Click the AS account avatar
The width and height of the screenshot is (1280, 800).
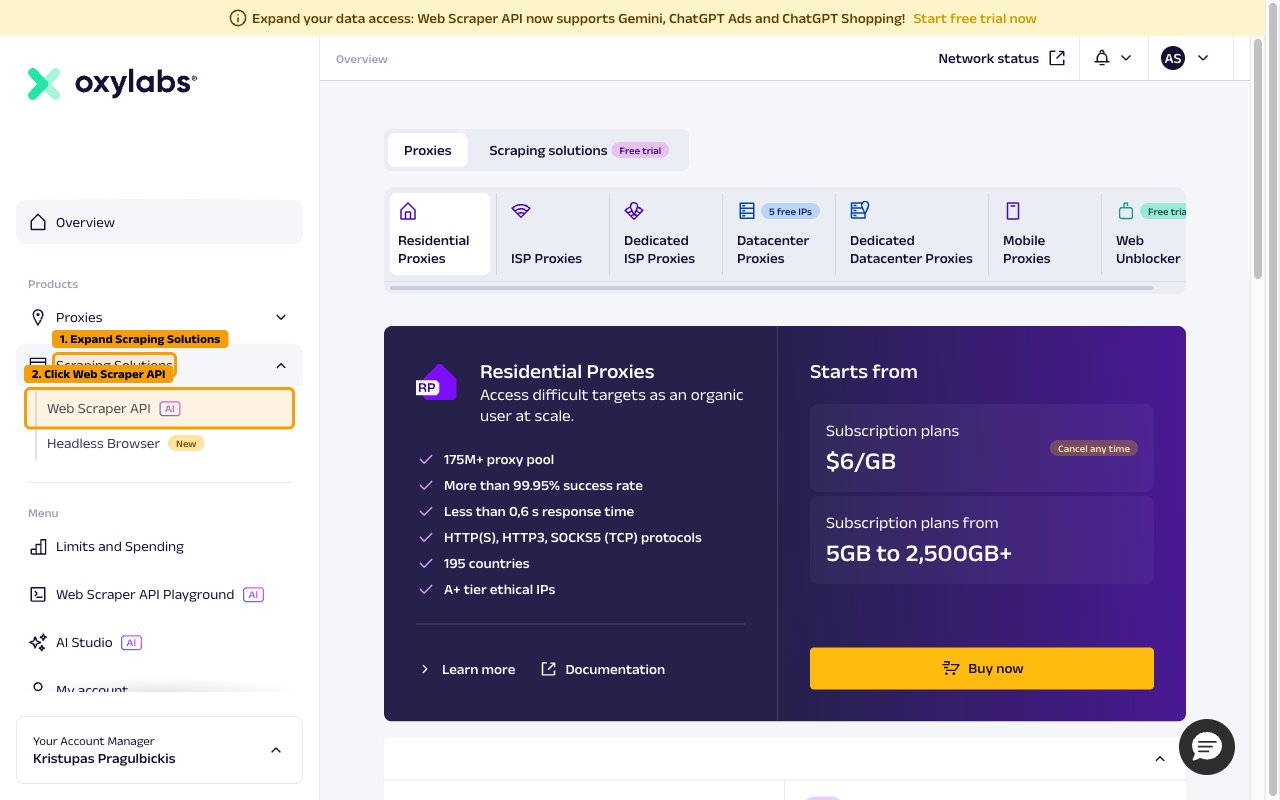point(1173,58)
